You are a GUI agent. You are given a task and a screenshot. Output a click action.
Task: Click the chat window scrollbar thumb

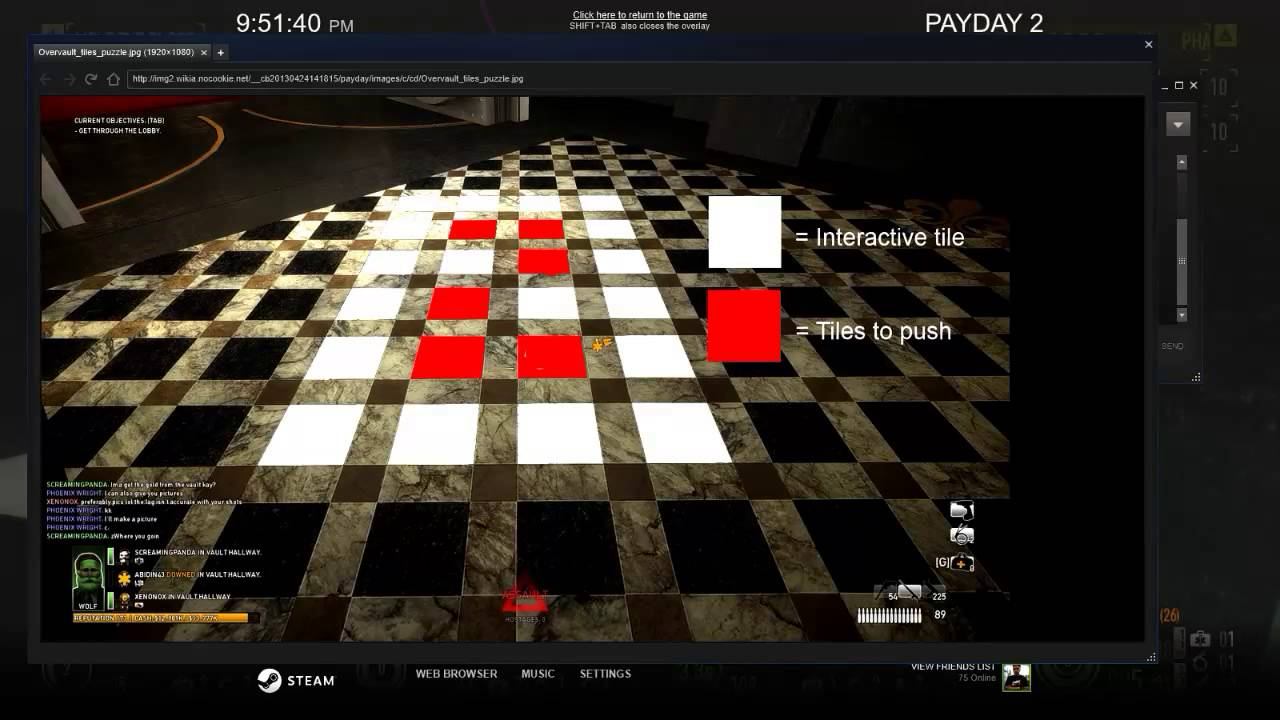(1181, 262)
